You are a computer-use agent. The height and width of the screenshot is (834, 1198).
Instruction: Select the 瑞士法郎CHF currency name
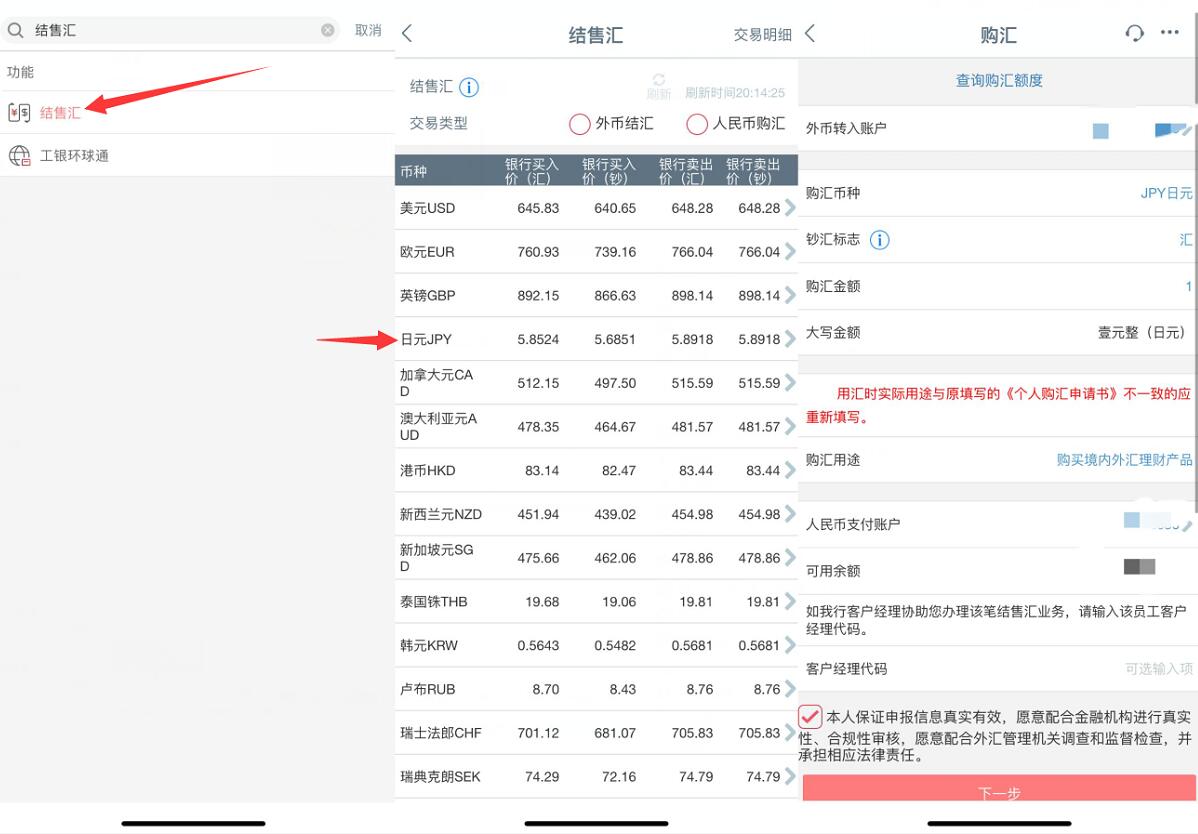[x=441, y=733]
